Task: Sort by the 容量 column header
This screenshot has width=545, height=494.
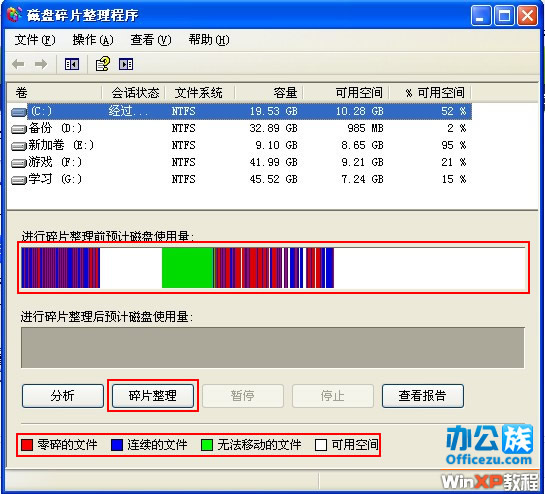Action: 269,93
